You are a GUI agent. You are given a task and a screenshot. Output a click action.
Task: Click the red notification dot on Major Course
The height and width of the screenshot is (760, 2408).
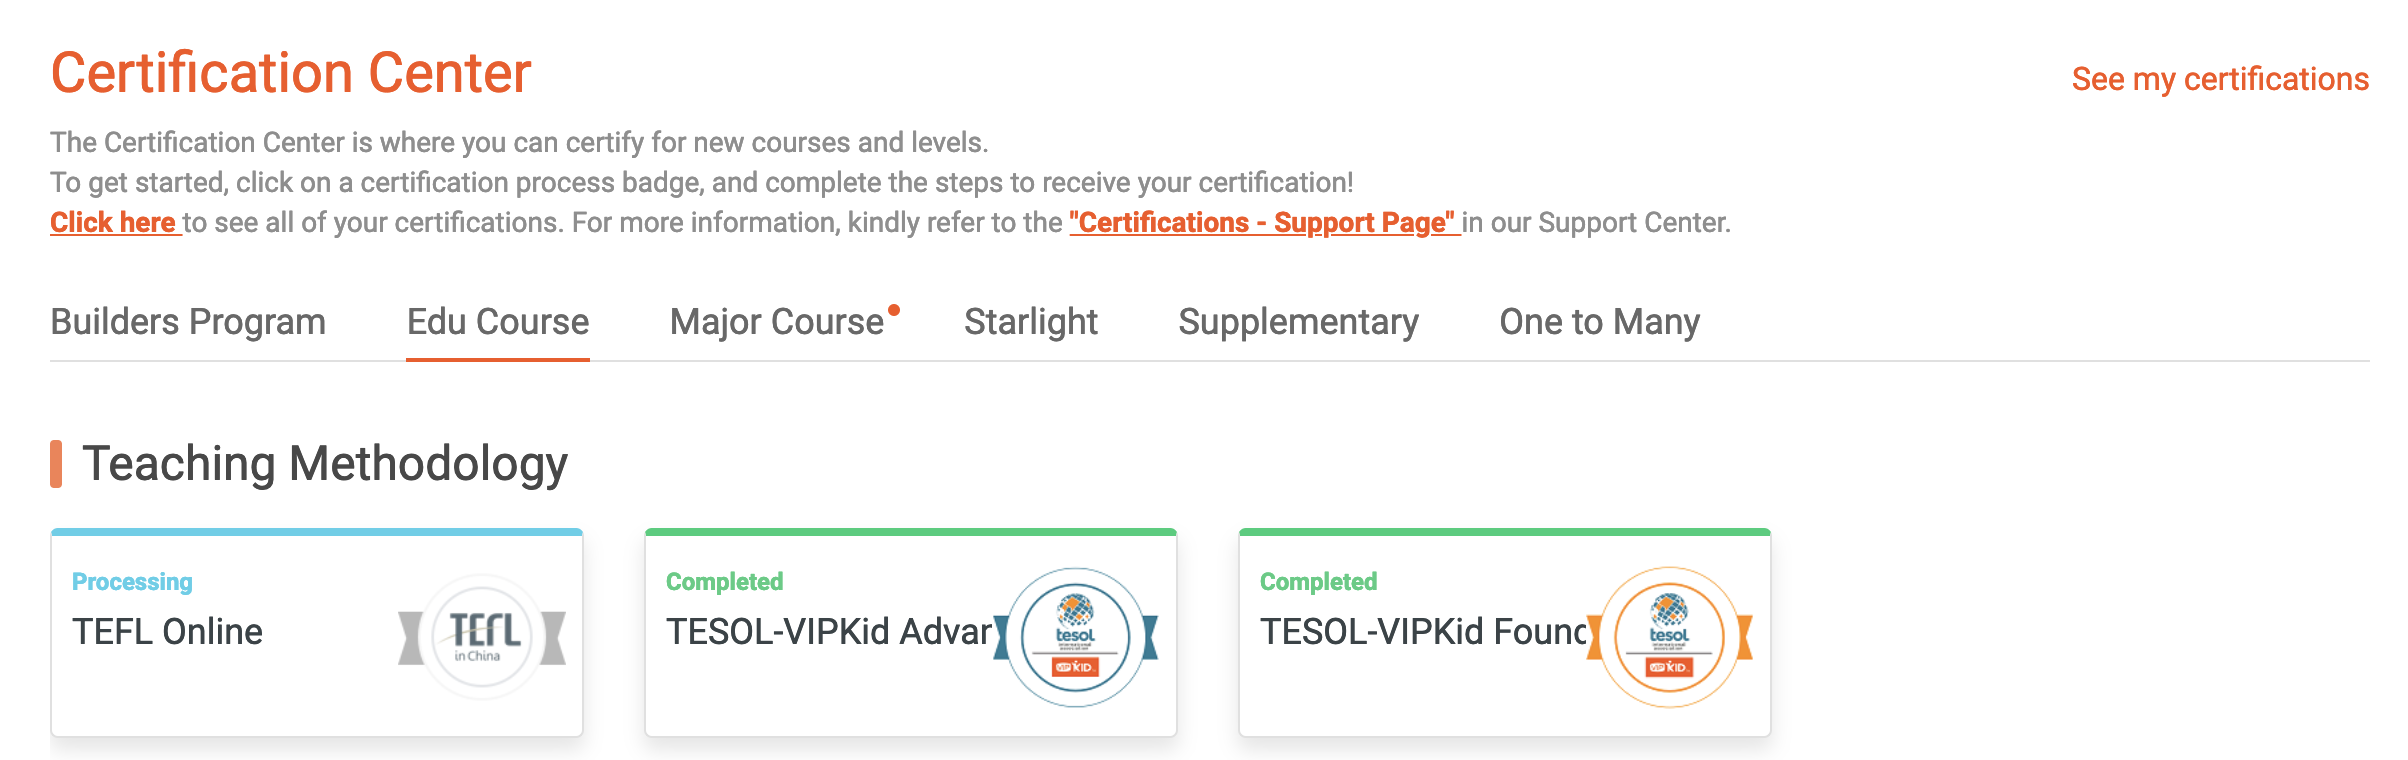click(894, 310)
